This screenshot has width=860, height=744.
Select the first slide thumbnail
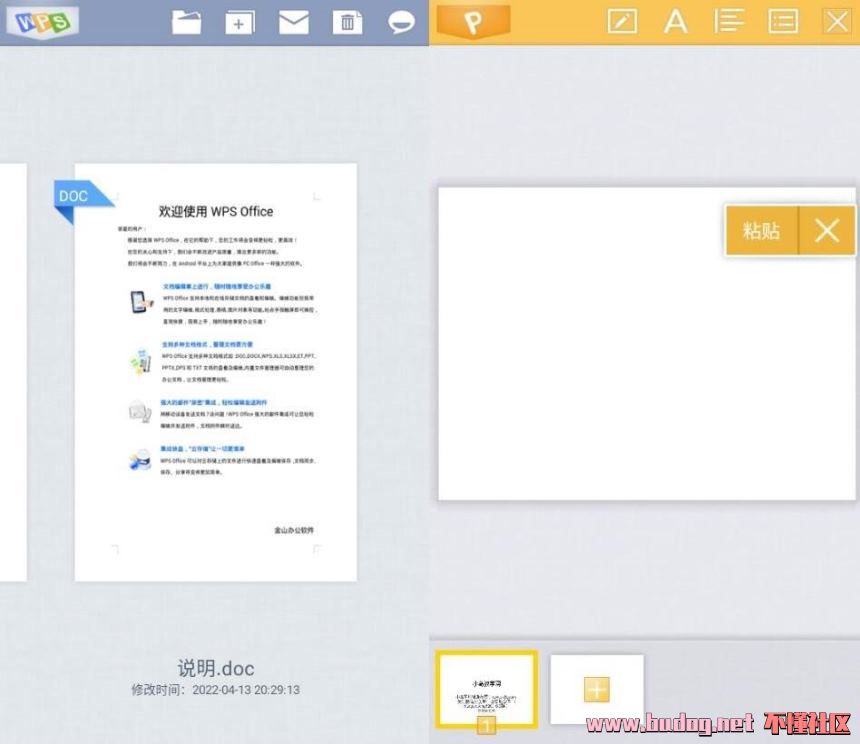[x=487, y=689]
